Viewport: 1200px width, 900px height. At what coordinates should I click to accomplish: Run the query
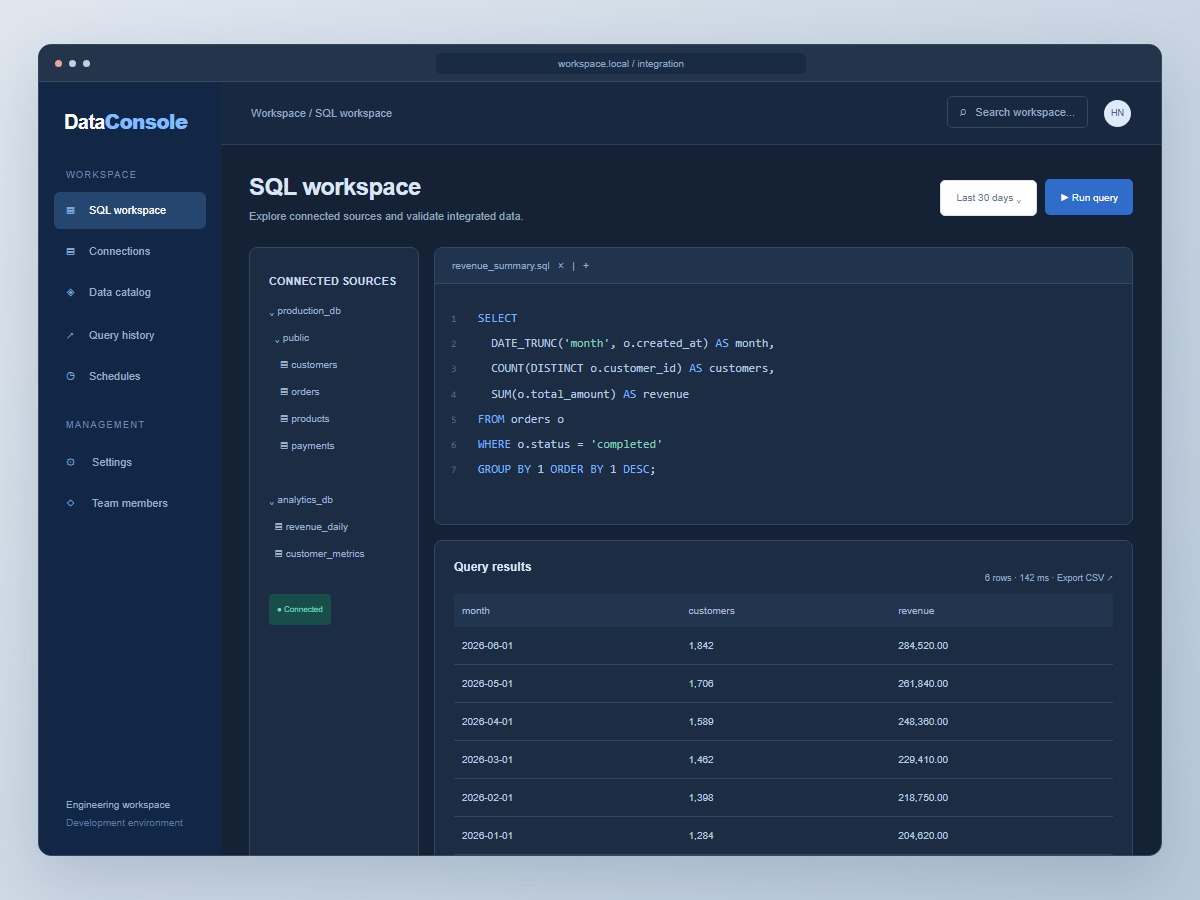[1089, 198]
